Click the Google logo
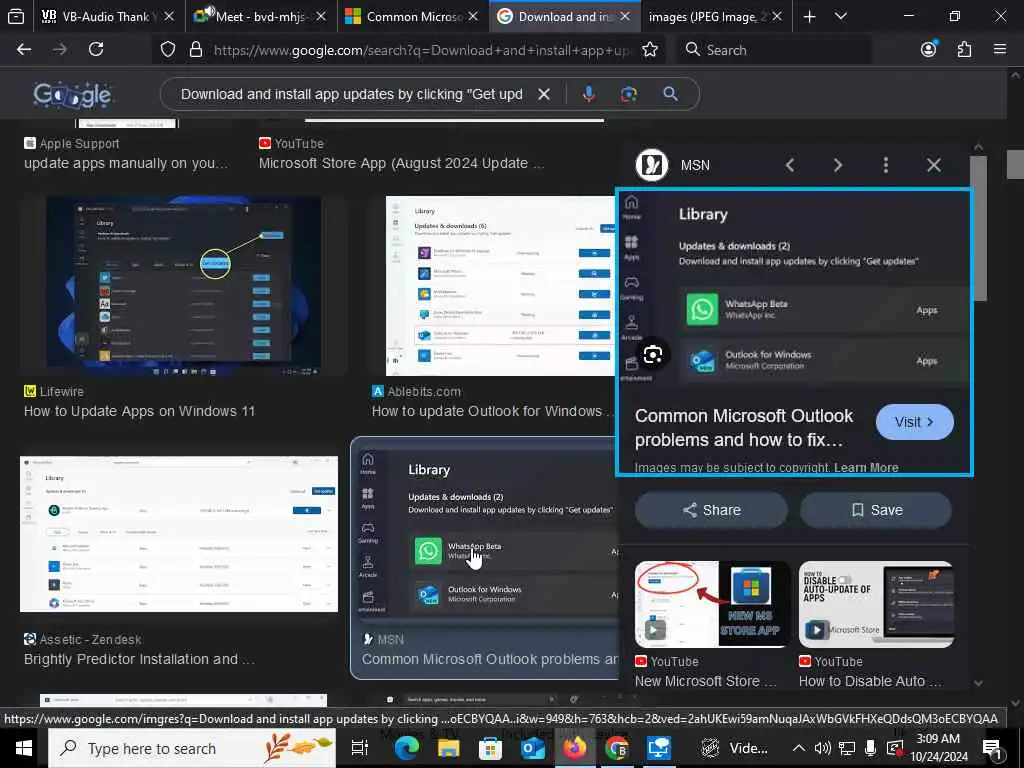1024x768 pixels. [x=72, y=95]
